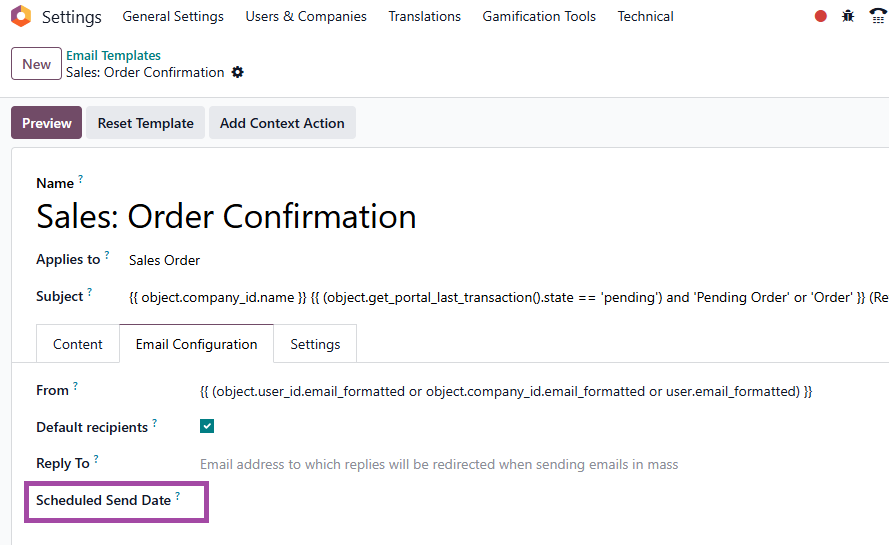Viewport: 889px width, 545px height.
Task: Switch to the Settings tab
Action: tap(315, 344)
